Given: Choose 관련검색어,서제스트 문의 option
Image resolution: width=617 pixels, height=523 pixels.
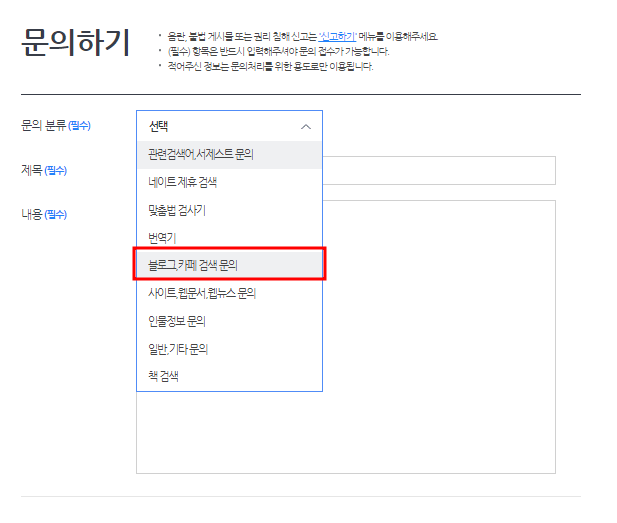Looking at the screenshot, I should [x=229, y=155].
